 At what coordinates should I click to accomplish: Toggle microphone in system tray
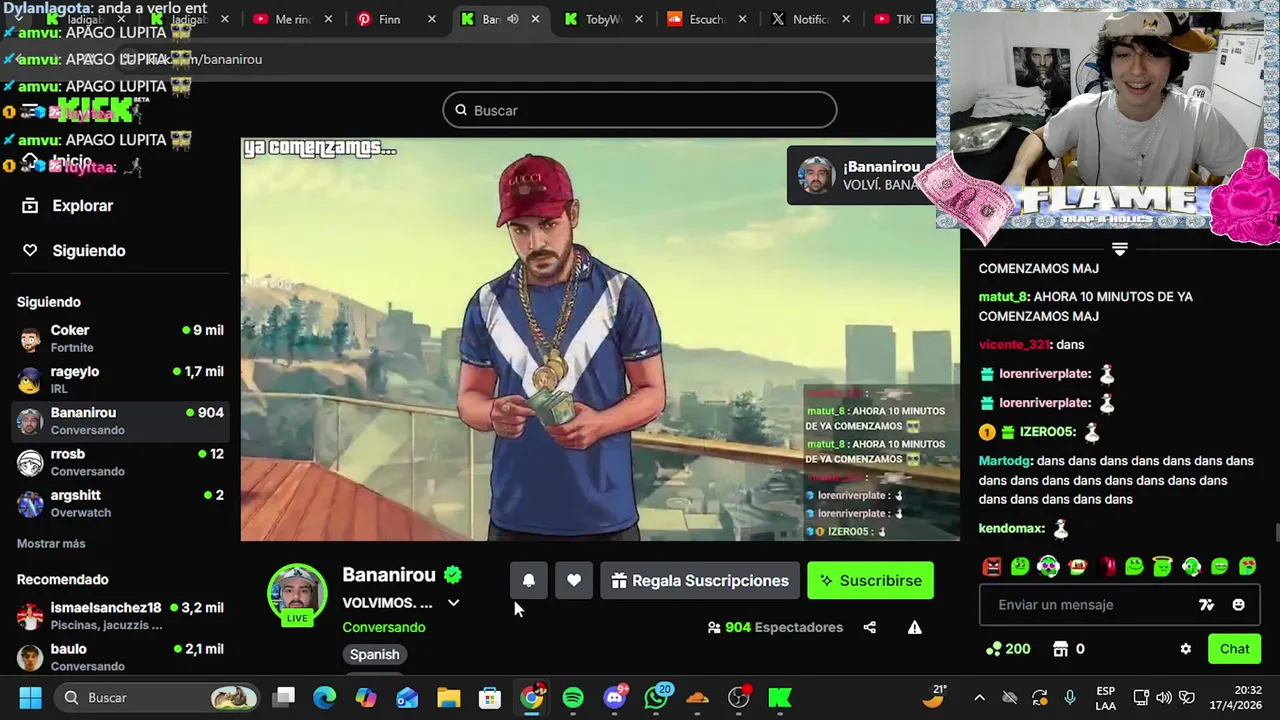[1070, 698]
